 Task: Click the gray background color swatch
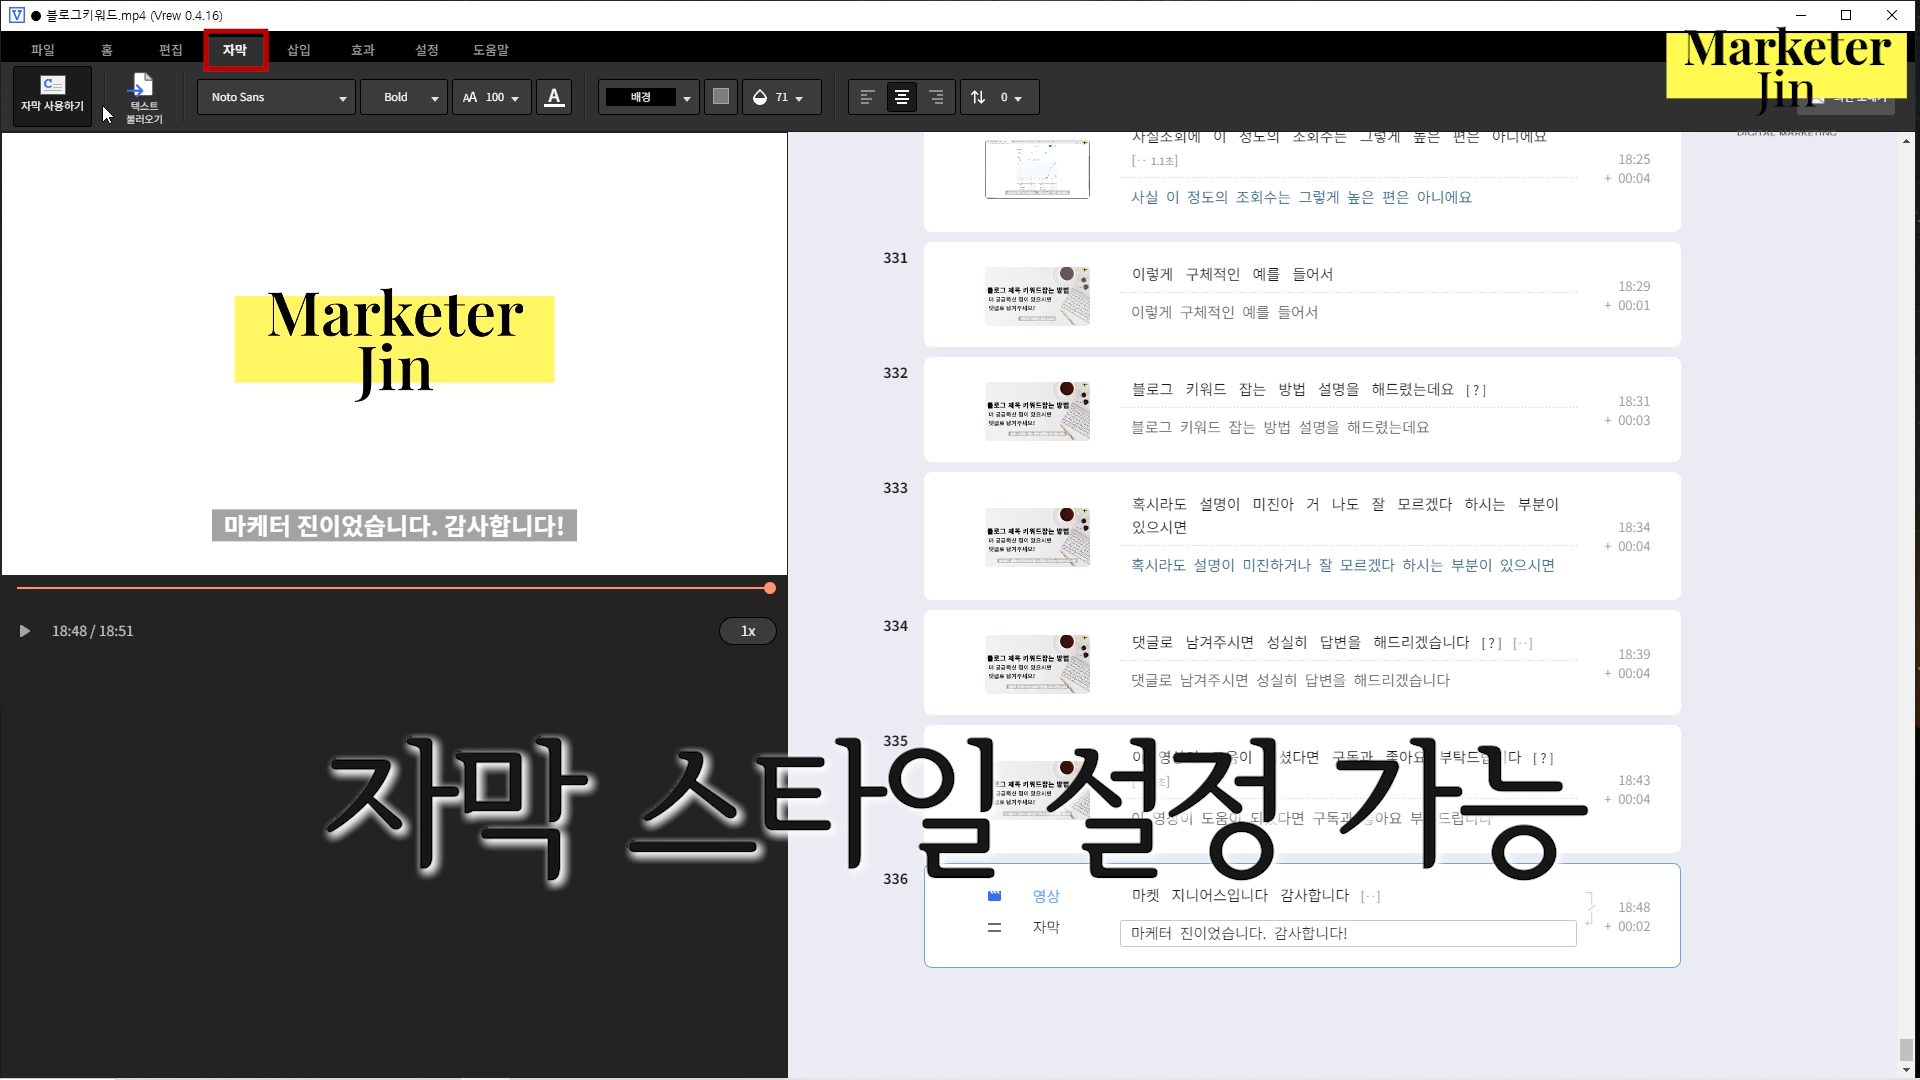coord(720,97)
